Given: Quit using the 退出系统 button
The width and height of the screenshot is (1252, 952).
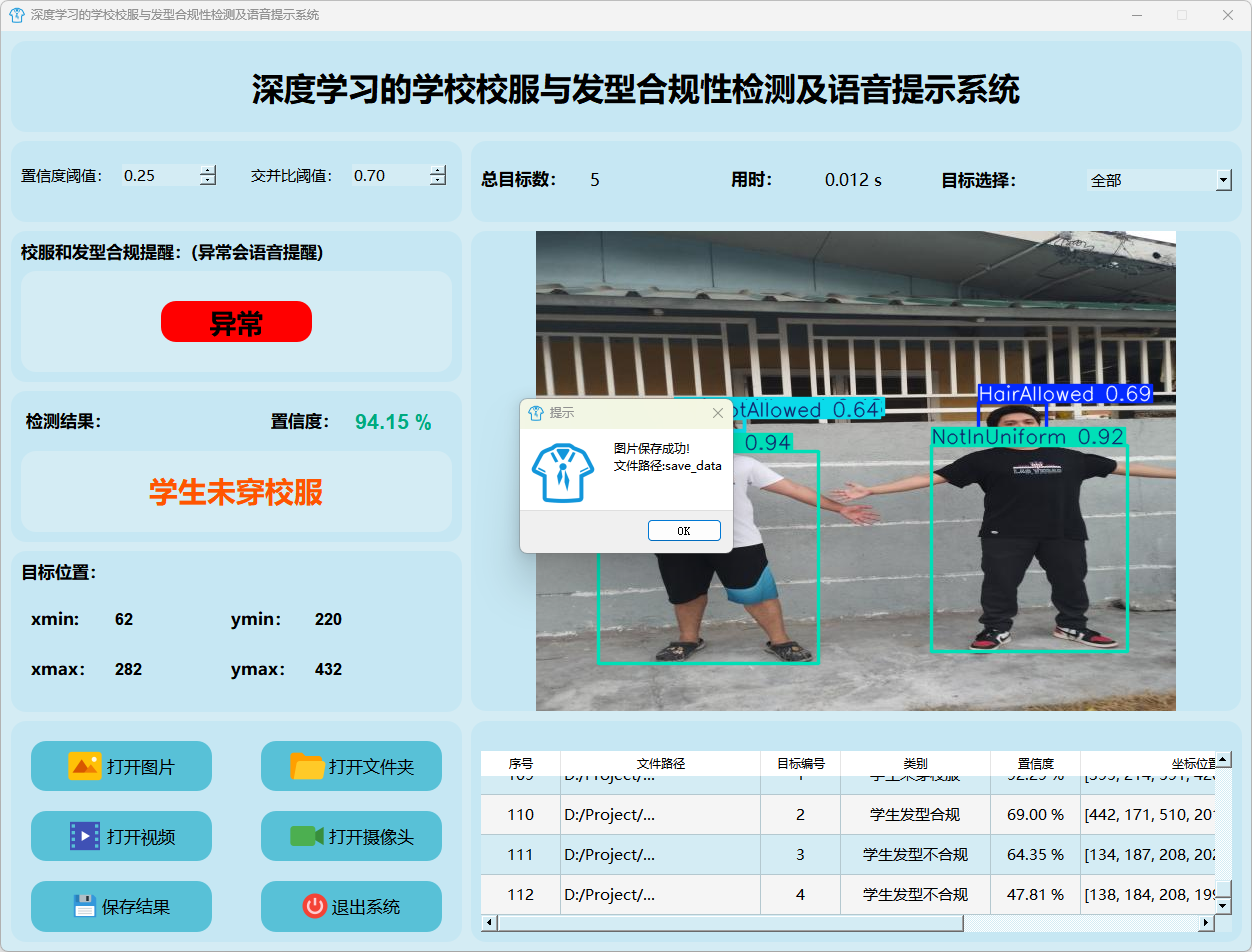Looking at the screenshot, I should [x=351, y=906].
